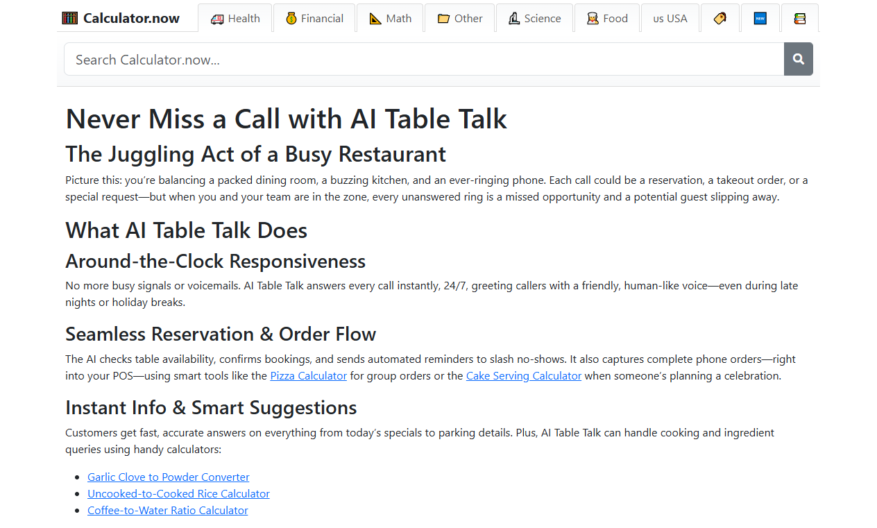This screenshot has height=528, width=877.
Task: Open the Pizza Calculator link
Action: click(x=308, y=376)
